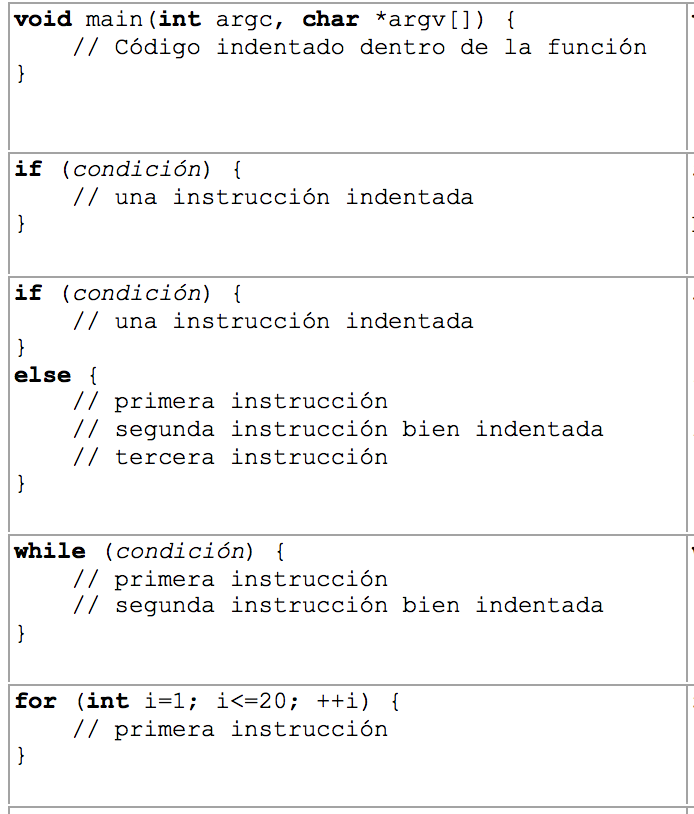
Task: Click the bold 'while' keyword
Action: pos(50,551)
